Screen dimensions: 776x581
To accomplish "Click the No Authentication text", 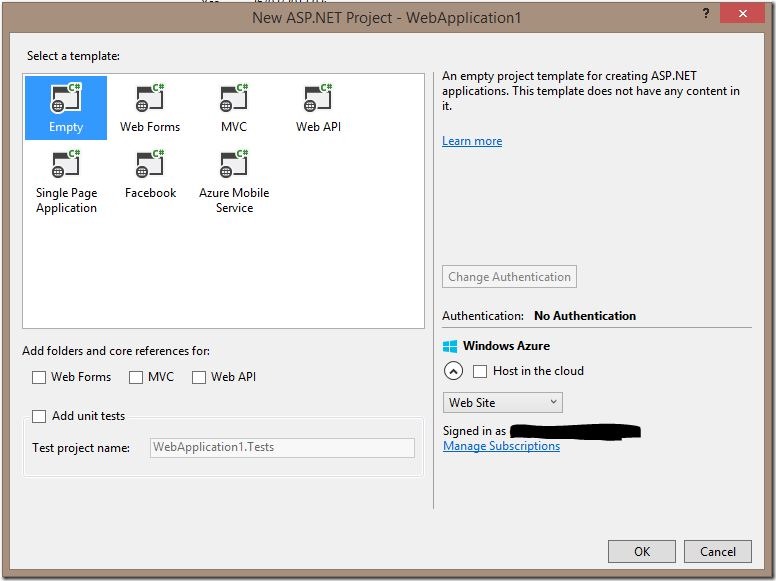I will (585, 316).
